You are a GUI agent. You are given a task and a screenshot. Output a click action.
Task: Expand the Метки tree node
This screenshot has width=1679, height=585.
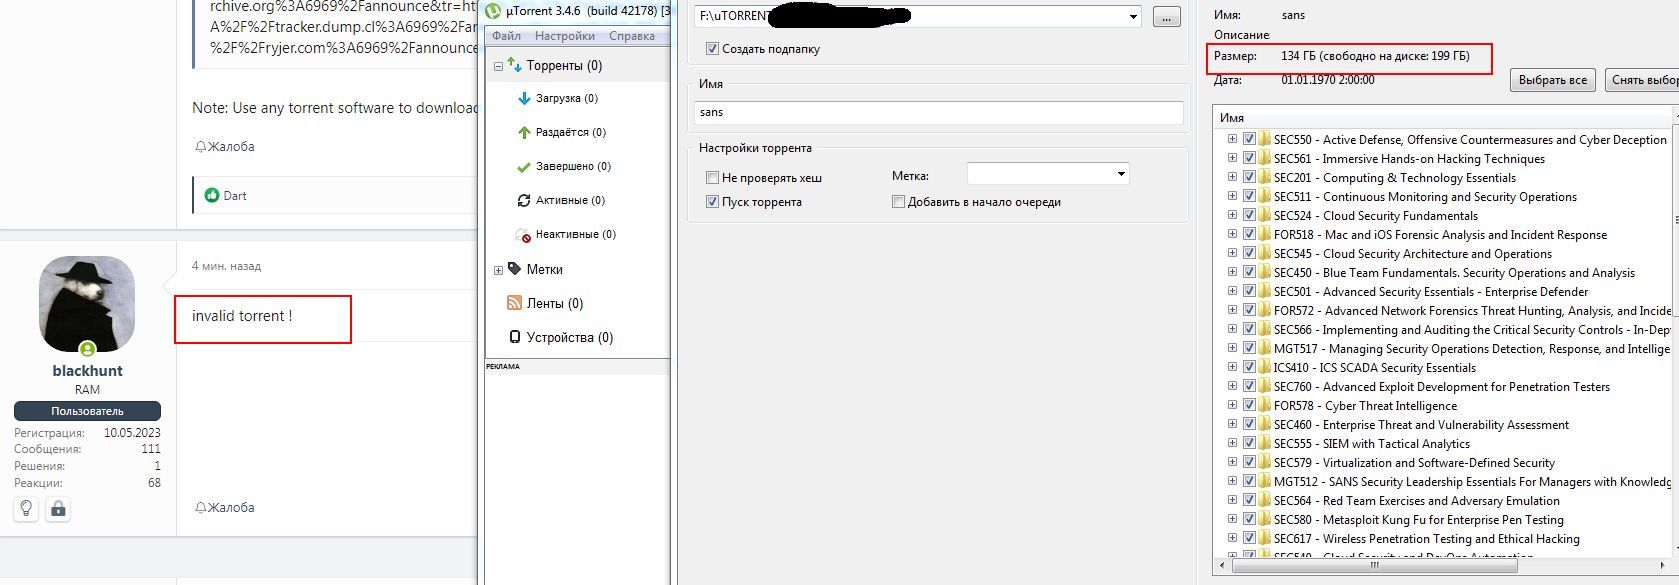[498, 270]
